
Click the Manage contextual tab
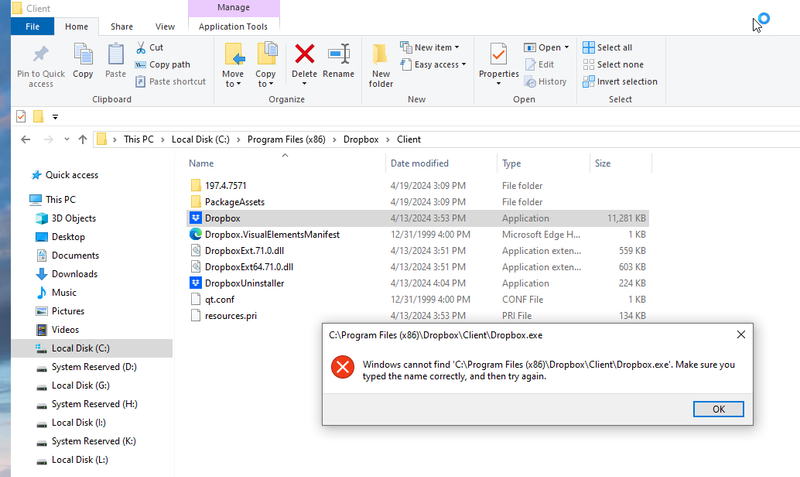234,8
